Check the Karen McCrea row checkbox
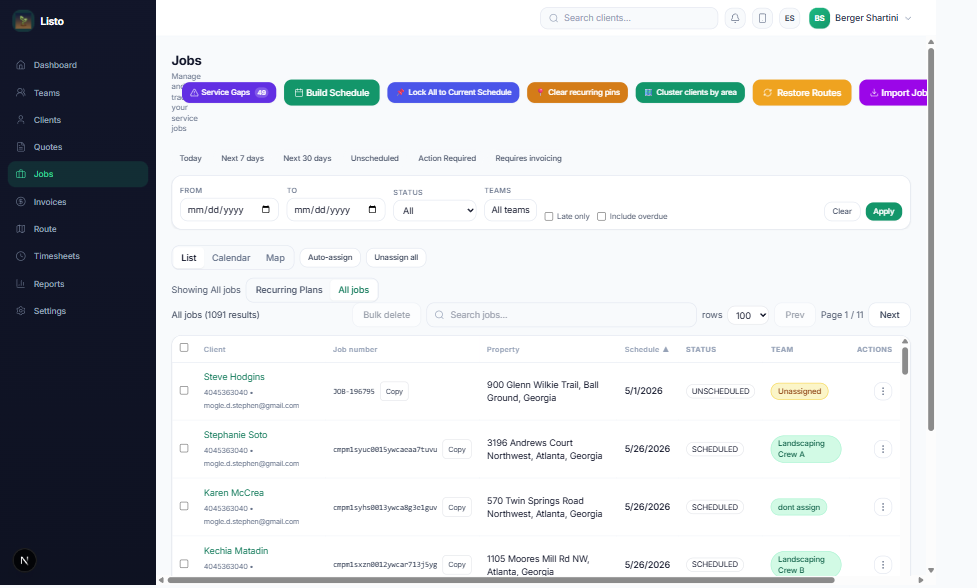This screenshot has height=588, width=977. 184,506
